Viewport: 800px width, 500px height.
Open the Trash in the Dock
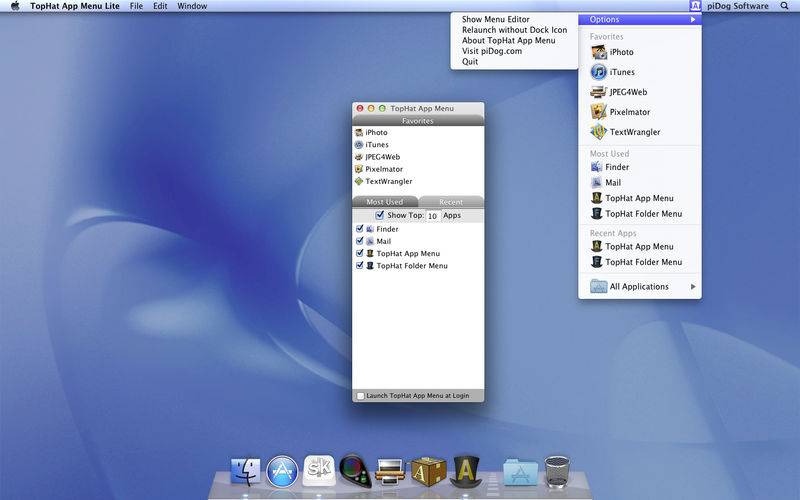coord(557,471)
